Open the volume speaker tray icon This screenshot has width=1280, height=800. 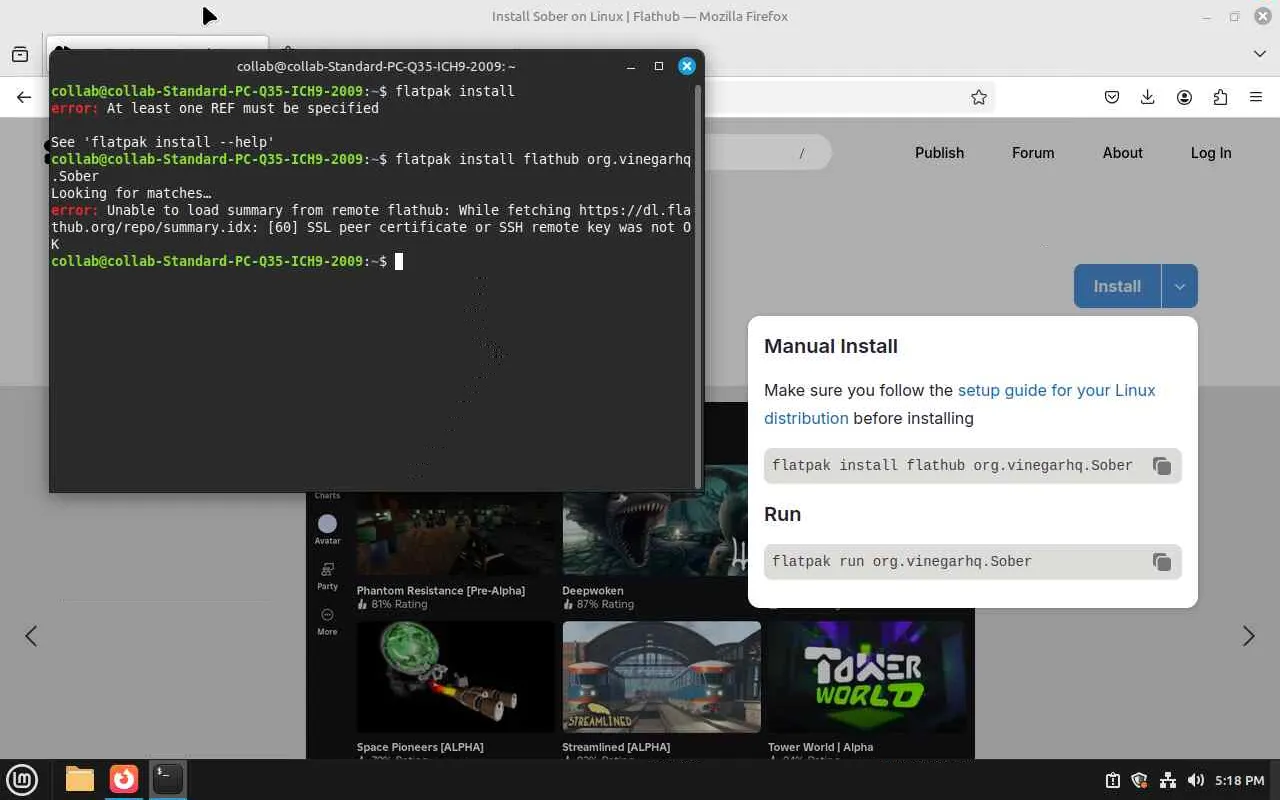coord(1195,780)
